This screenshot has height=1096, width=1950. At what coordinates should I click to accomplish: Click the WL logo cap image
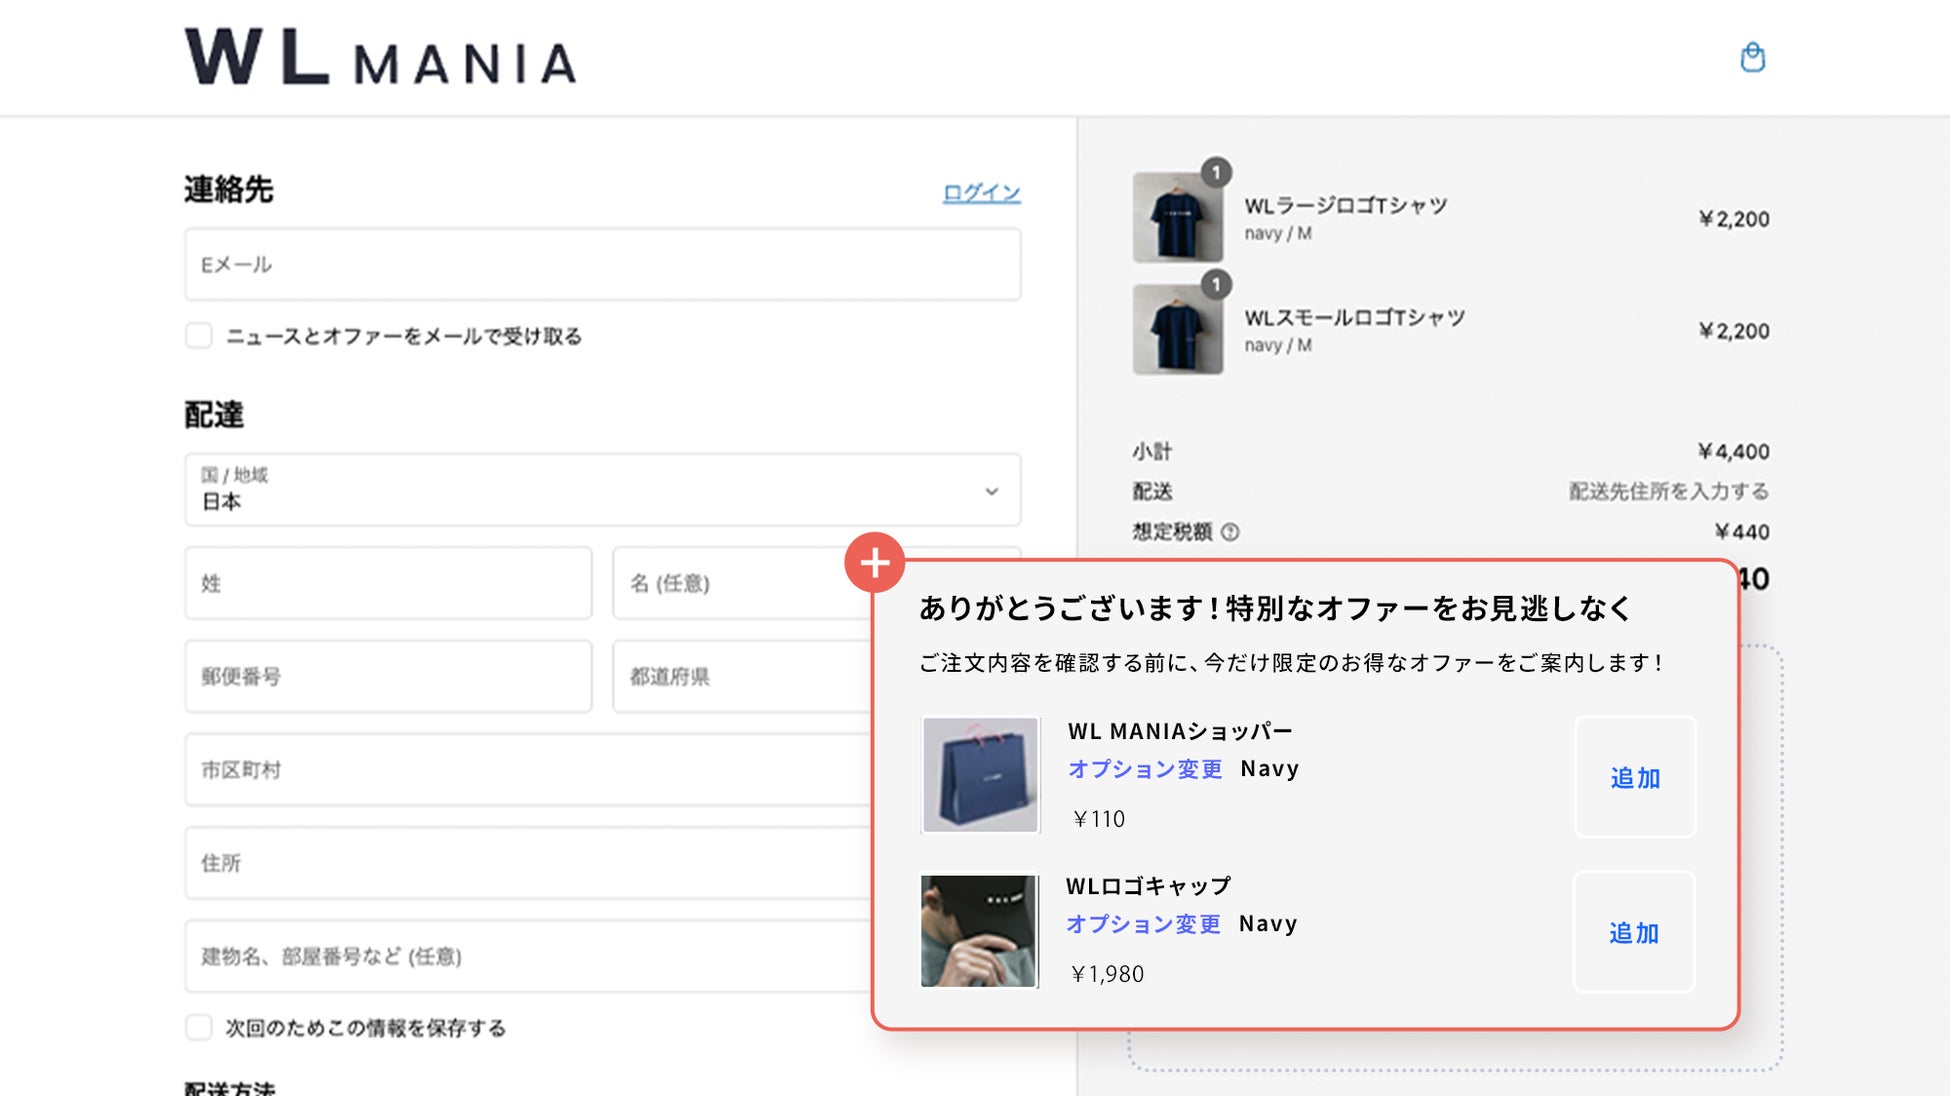click(x=979, y=931)
